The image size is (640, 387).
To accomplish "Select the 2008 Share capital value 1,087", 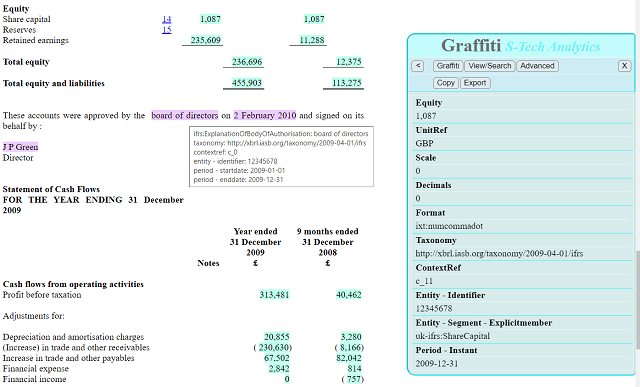I will pyautogui.click(x=314, y=19).
